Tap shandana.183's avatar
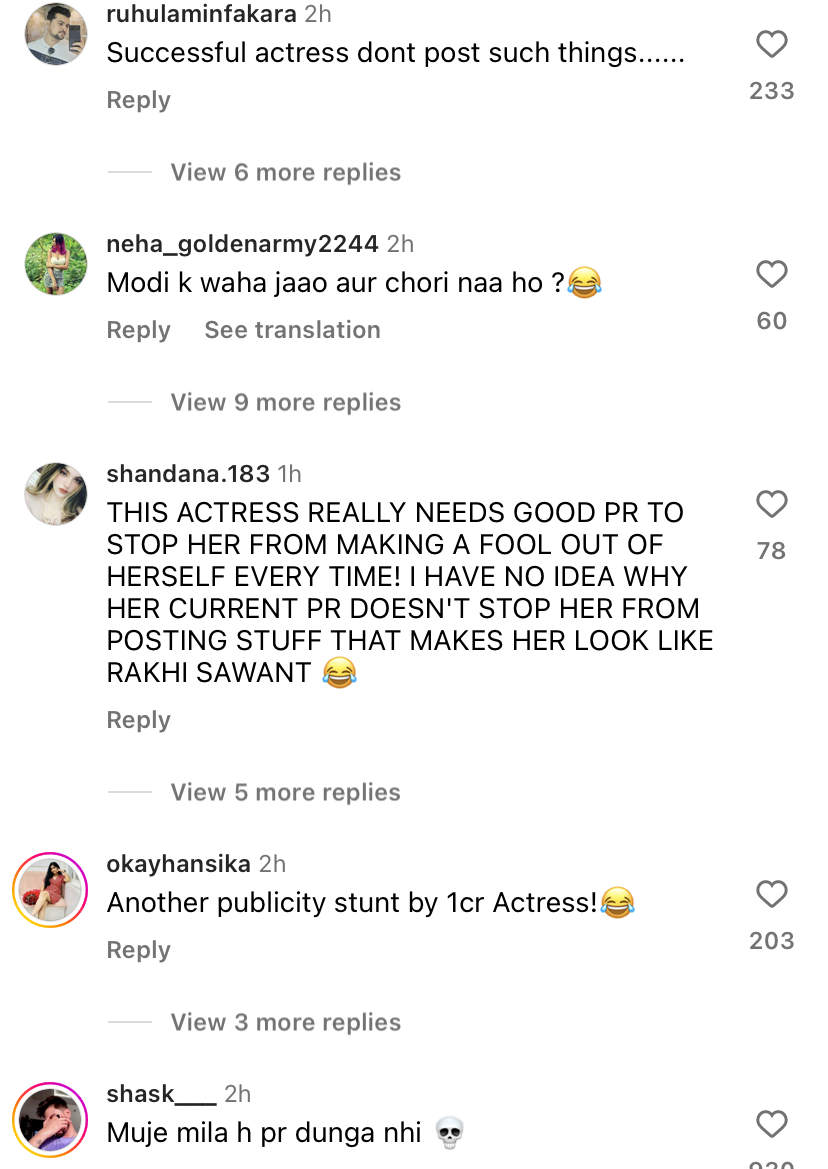The height and width of the screenshot is (1169, 828). pyautogui.click(x=56, y=494)
